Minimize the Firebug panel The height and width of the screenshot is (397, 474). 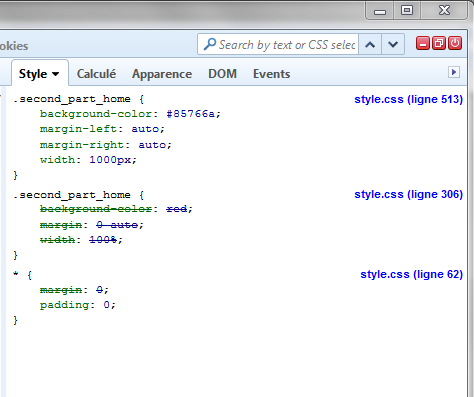pos(423,43)
